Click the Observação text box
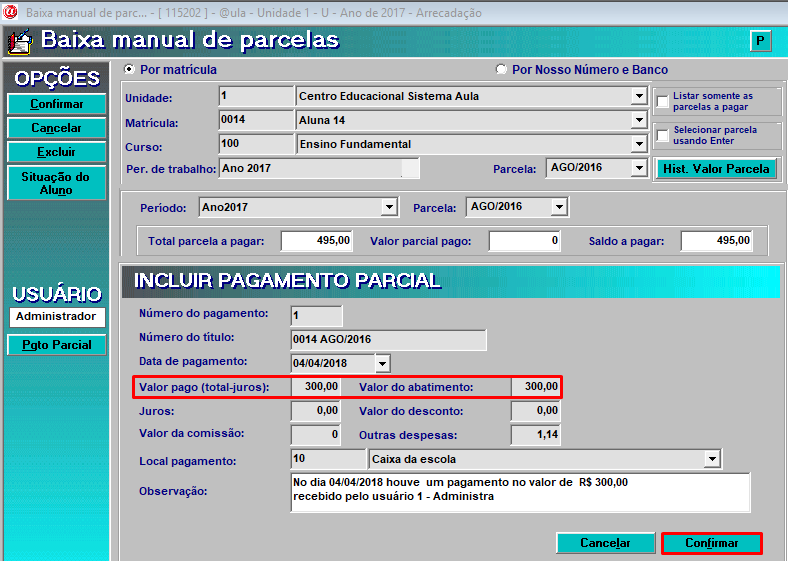Image resolution: width=788 pixels, height=561 pixels. [520, 492]
